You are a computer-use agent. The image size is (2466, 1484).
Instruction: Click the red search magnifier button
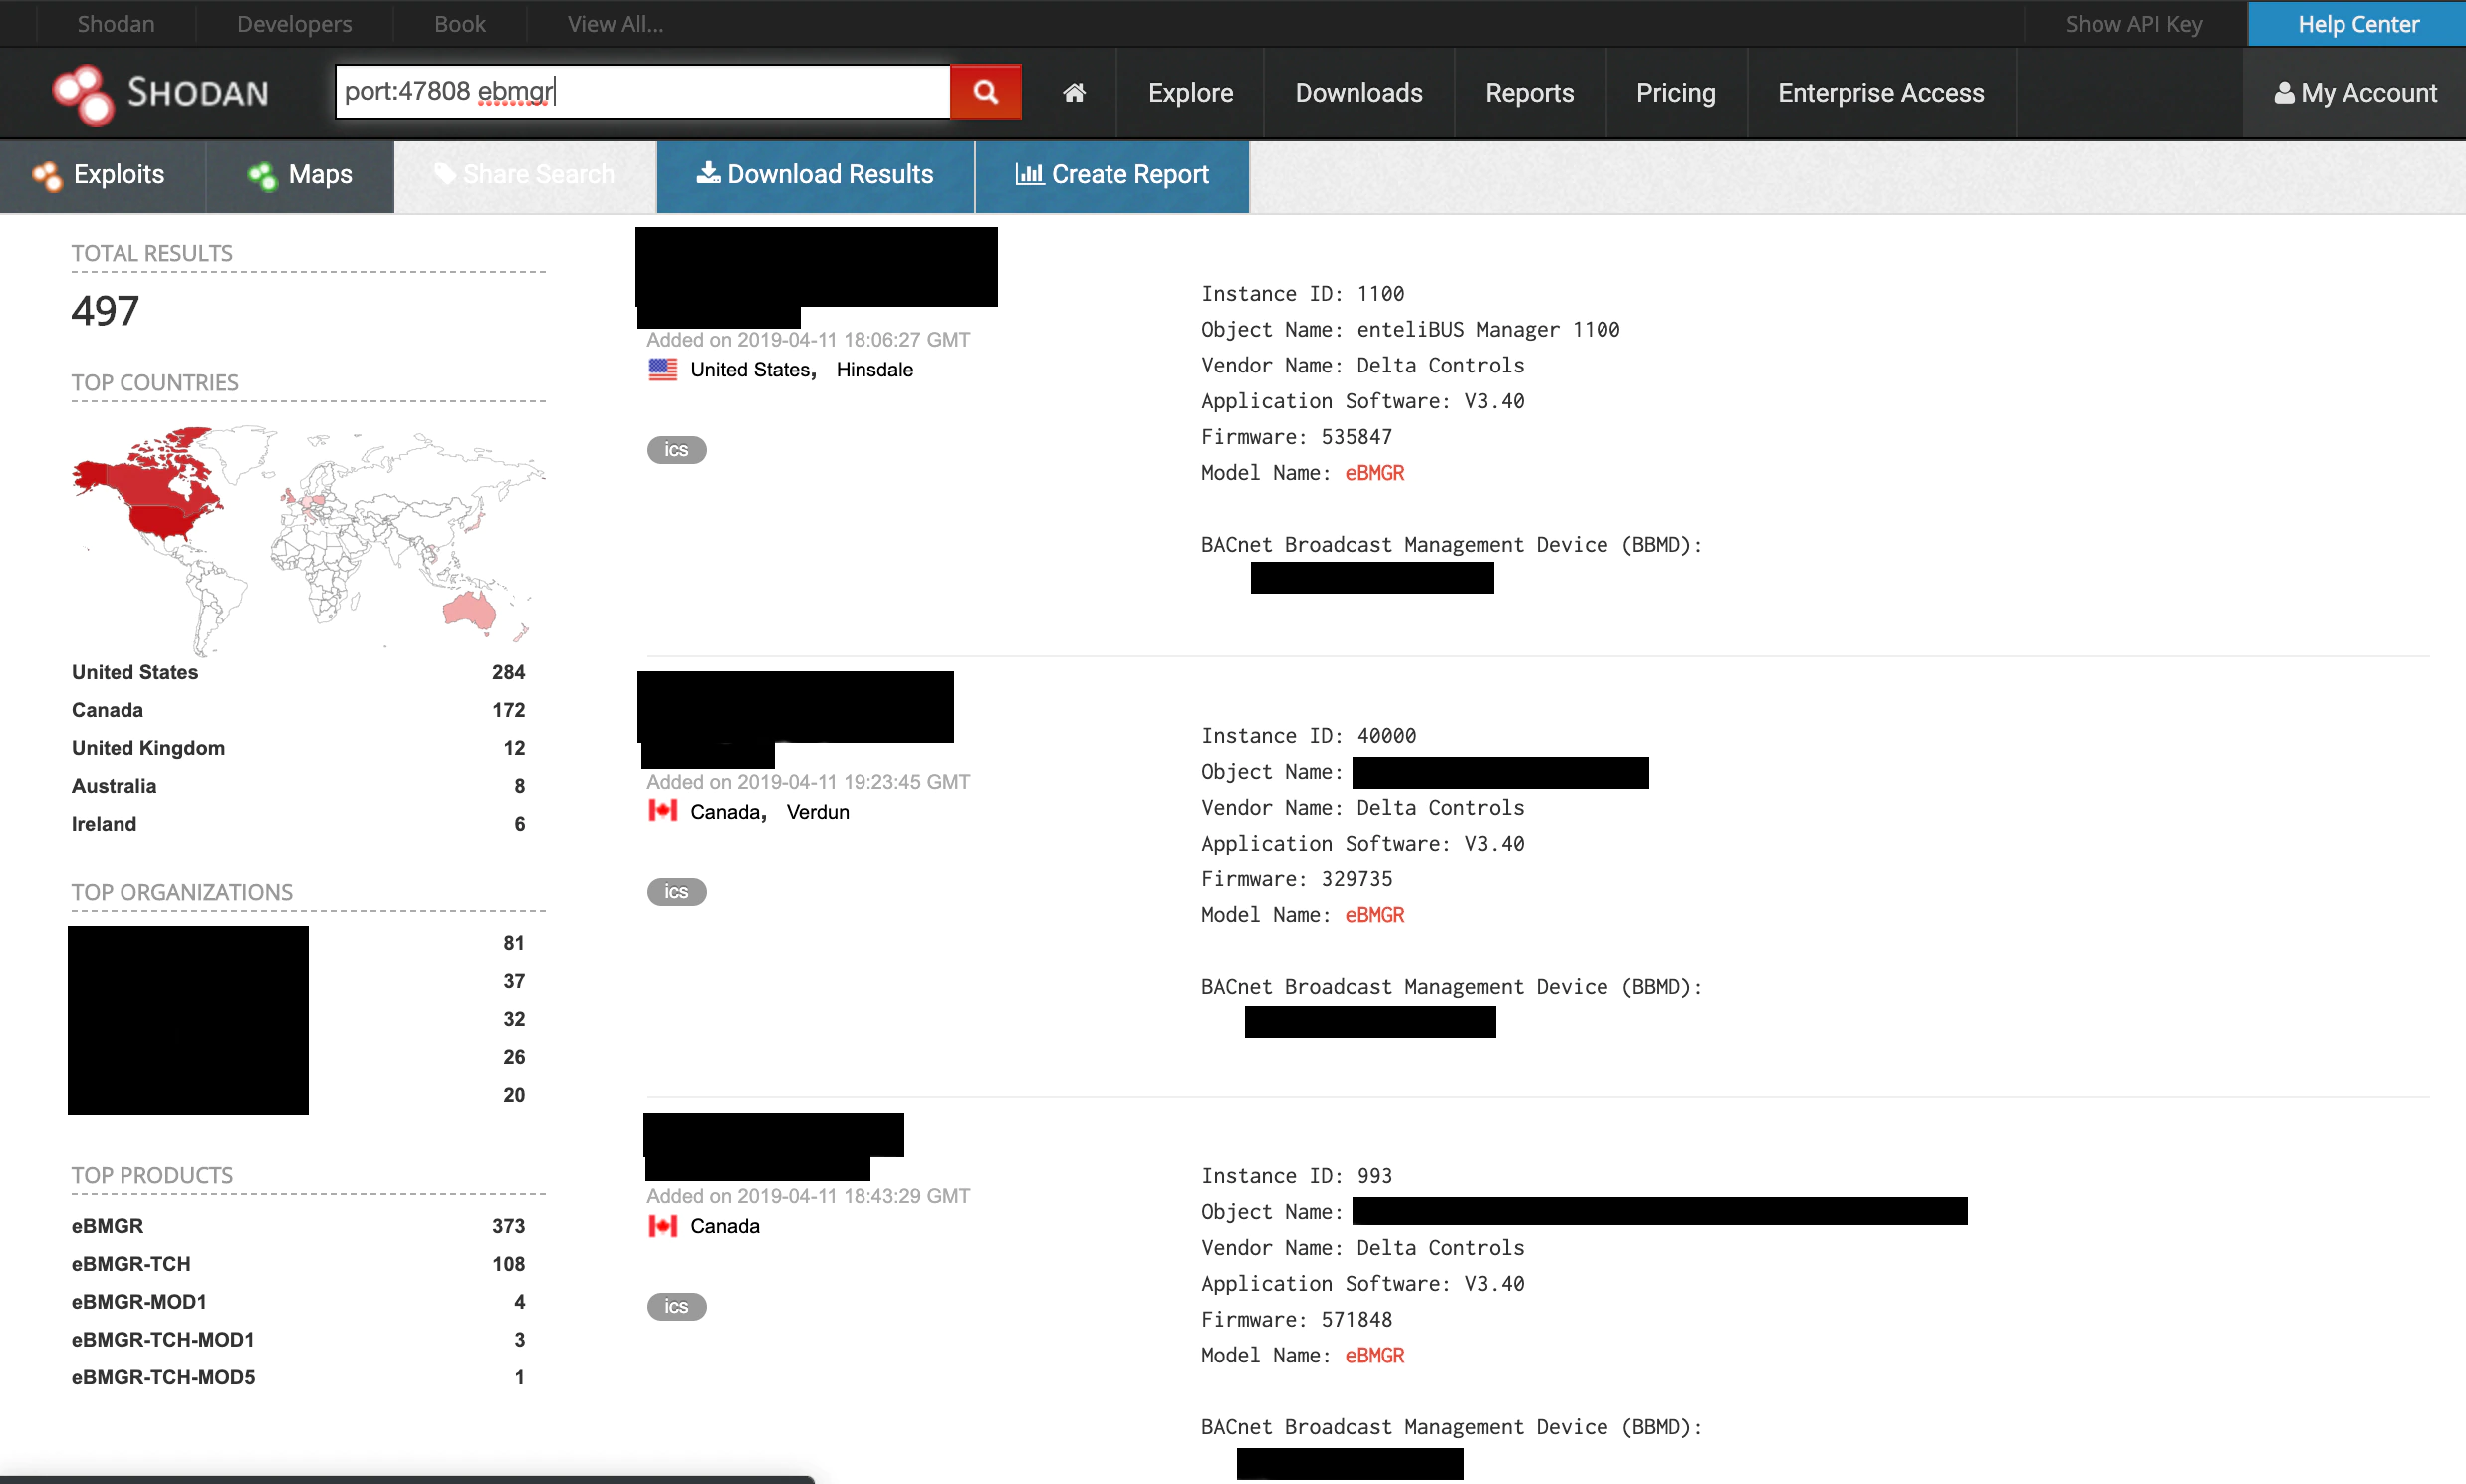pyautogui.click(x=985, y=92)
